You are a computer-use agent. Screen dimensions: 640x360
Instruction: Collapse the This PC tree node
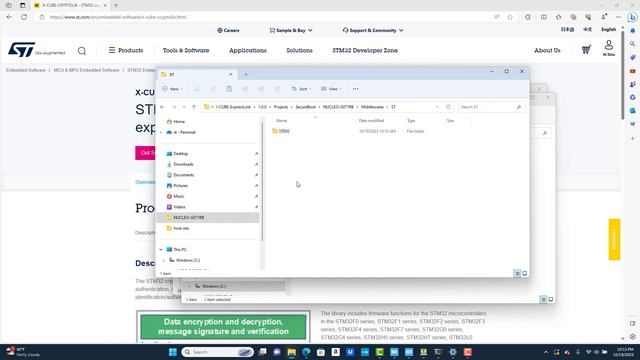(161, 249)
